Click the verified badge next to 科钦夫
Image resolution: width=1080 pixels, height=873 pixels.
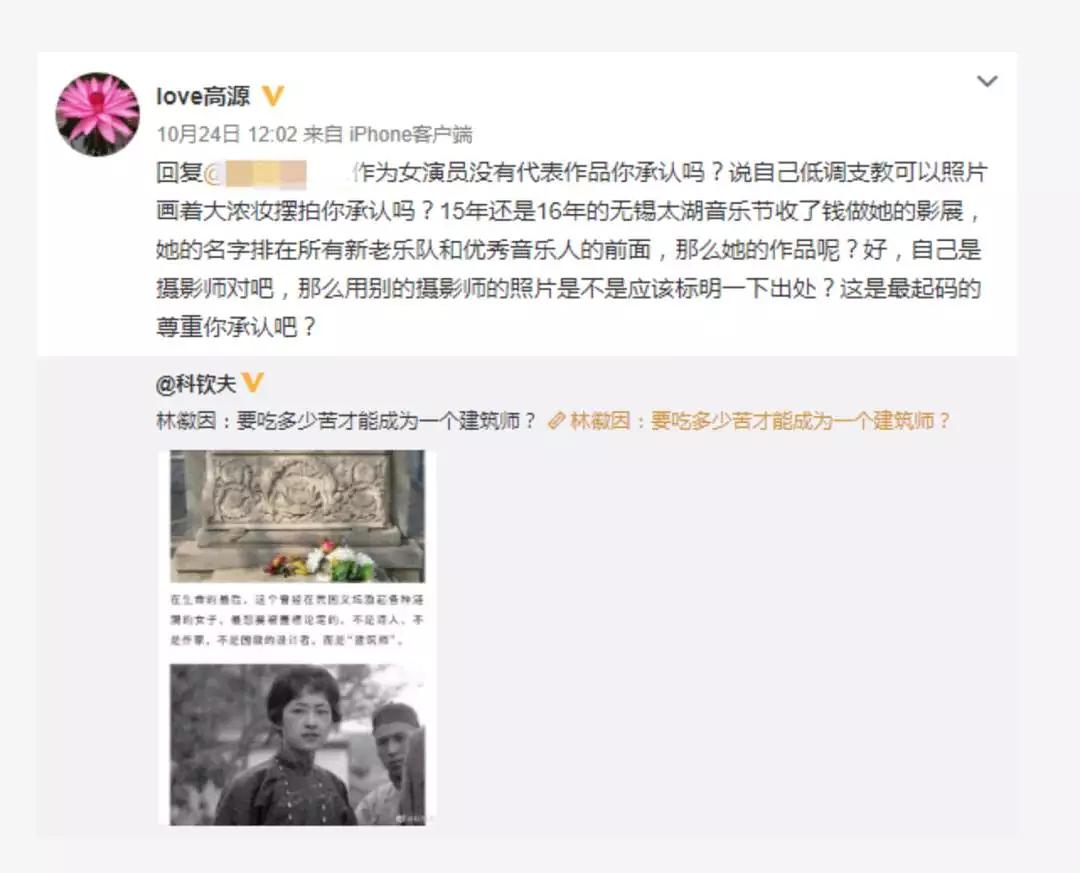point(253,382)
